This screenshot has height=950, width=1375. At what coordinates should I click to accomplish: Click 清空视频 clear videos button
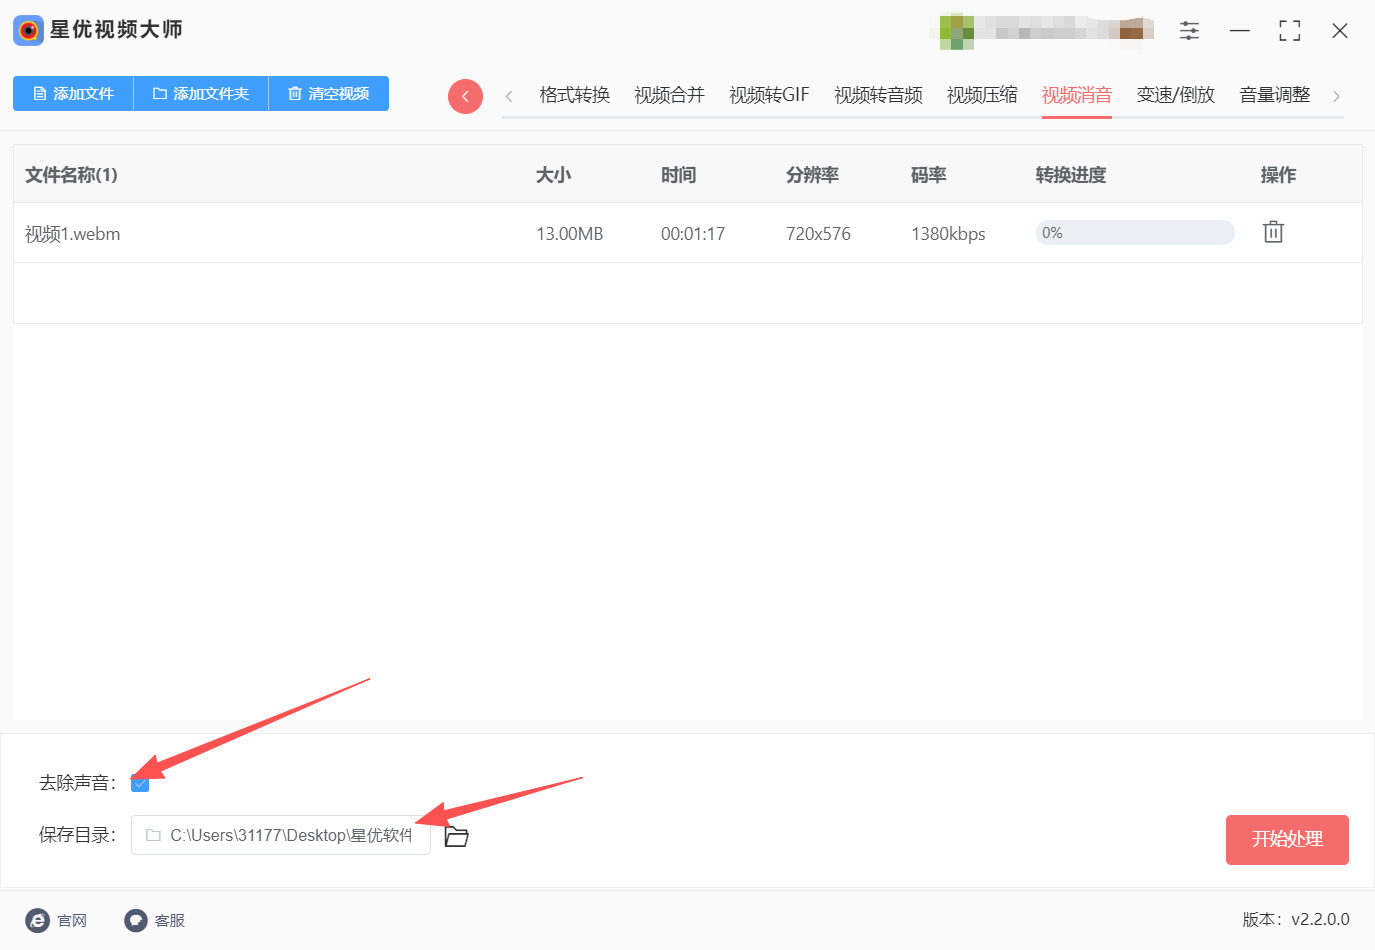pyautogui.click(x=329, y=93)
